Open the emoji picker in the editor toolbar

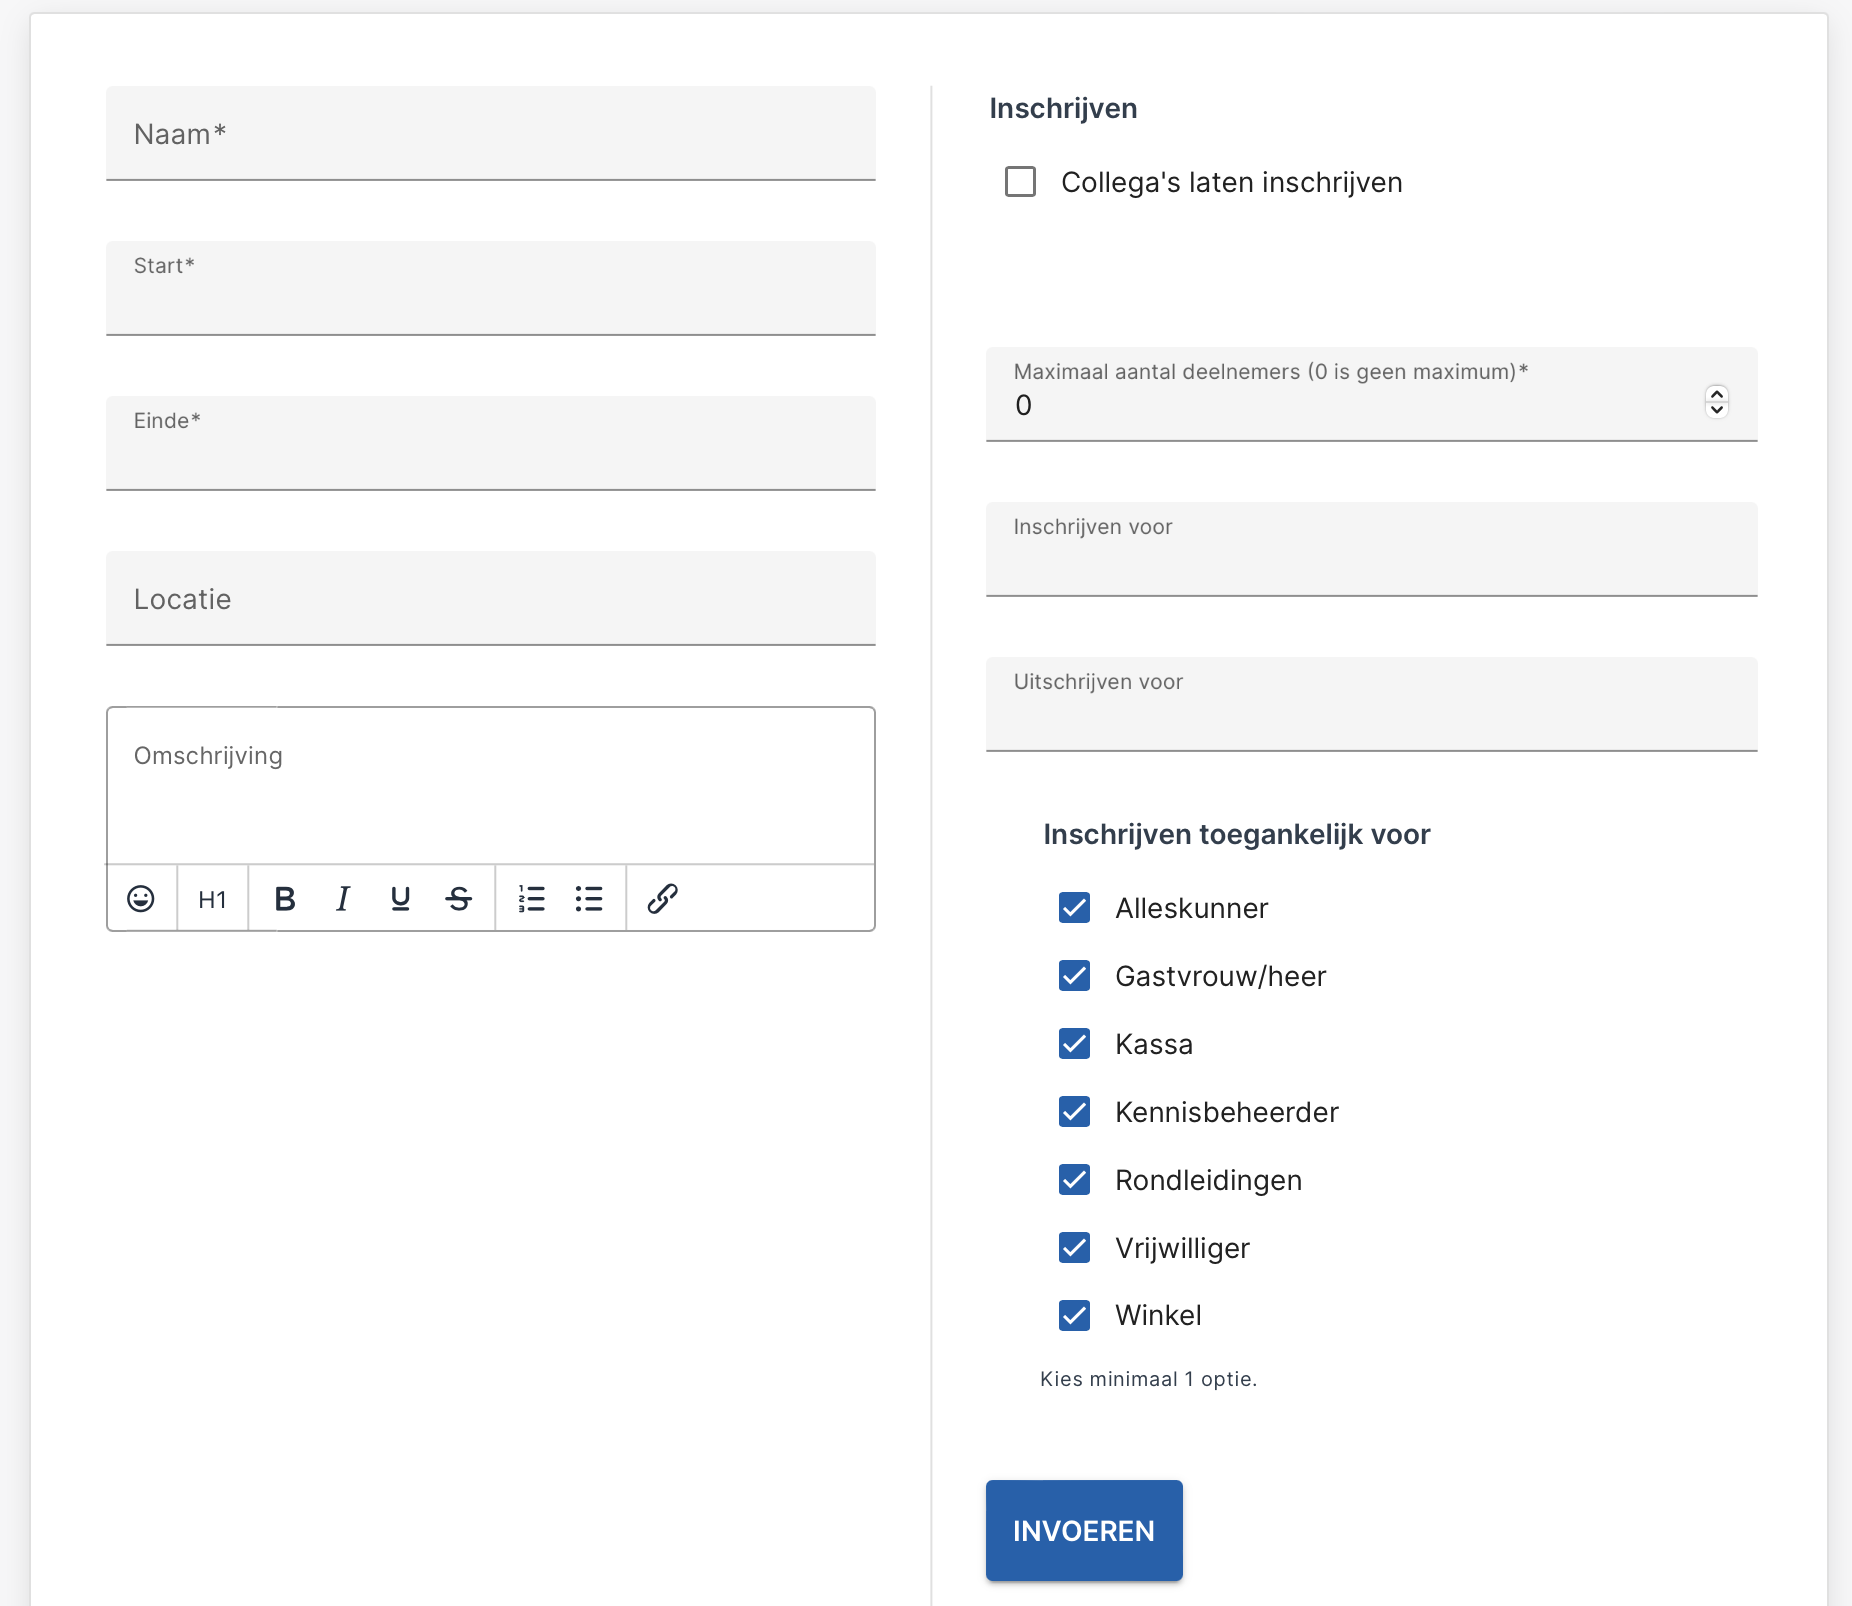[x=141, y=898]
